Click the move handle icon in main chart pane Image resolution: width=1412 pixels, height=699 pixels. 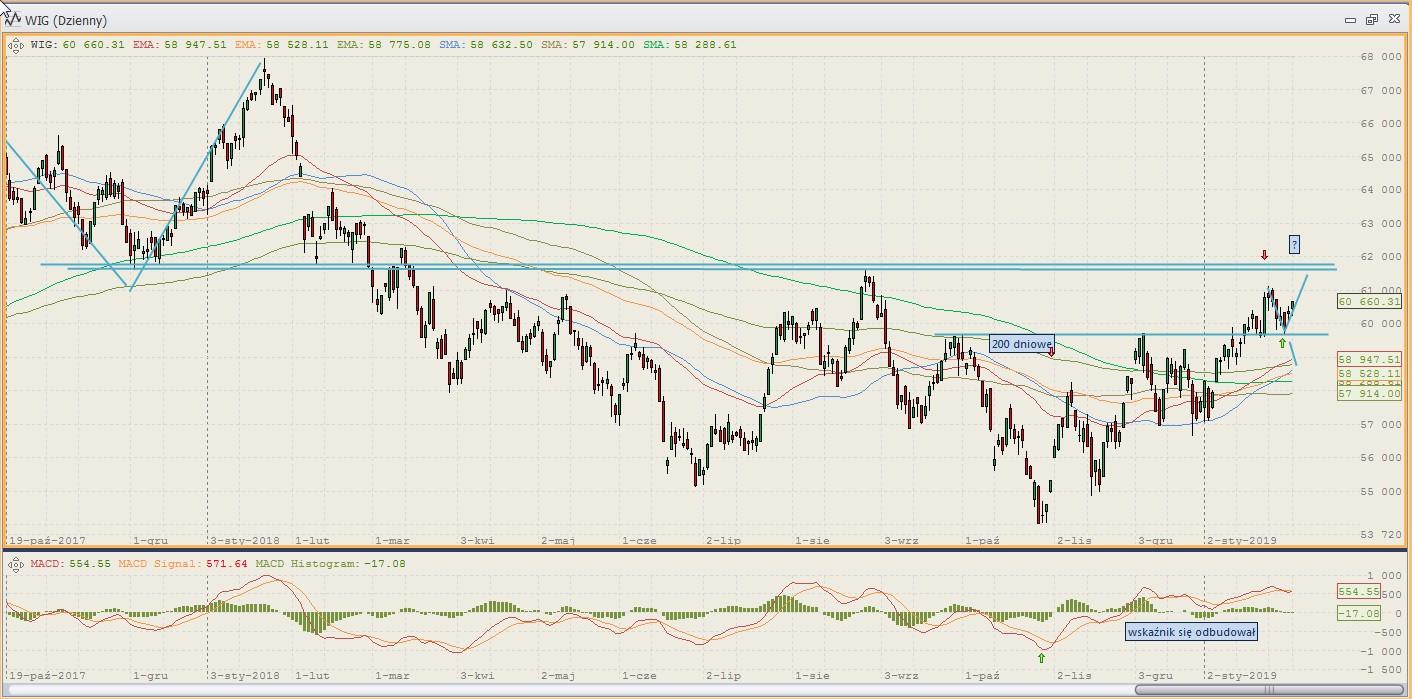(16, 44)
